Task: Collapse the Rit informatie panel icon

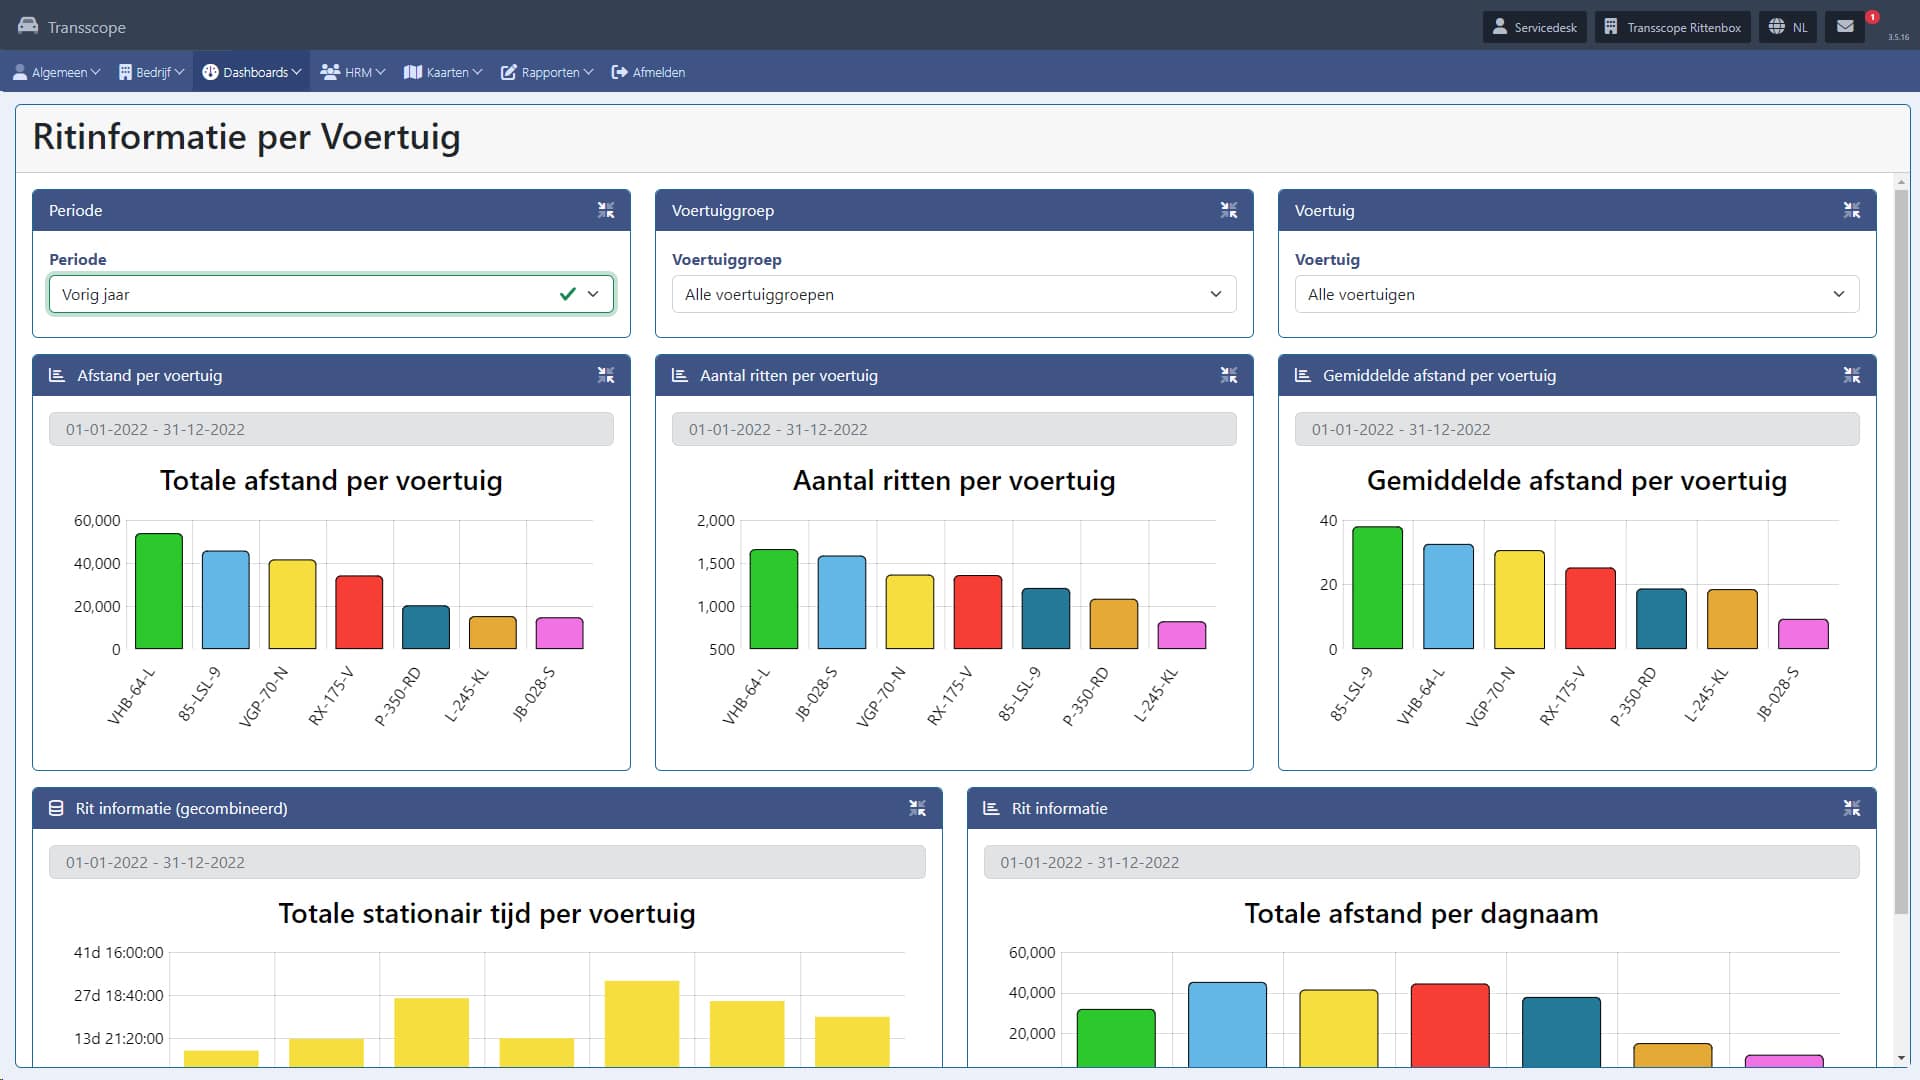Action: (1852, 808)
